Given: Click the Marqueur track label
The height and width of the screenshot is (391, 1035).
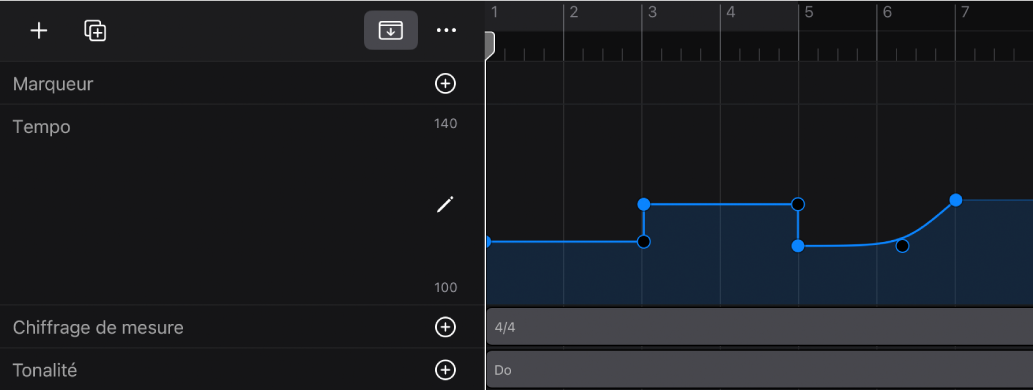Looking at the screenshot, I should (x=53, y=84).
